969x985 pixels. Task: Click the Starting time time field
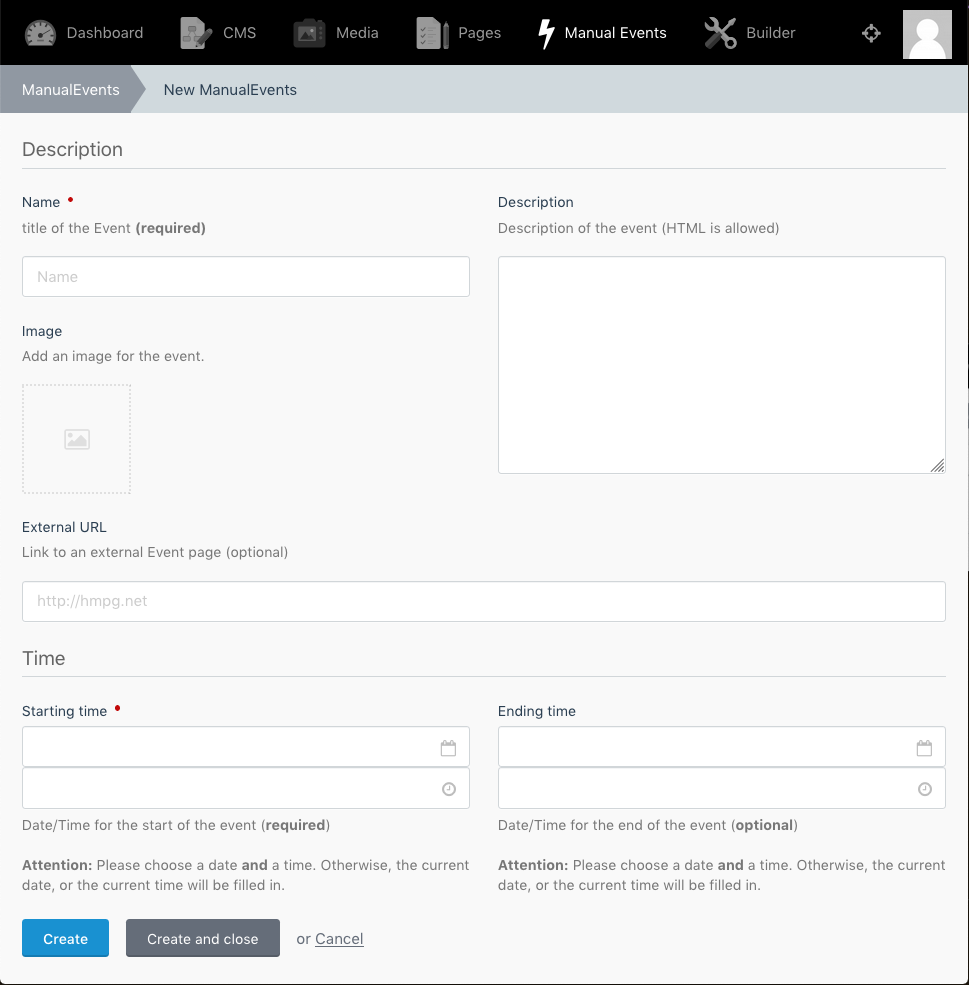pyautogui.click(x=246, y=788)
